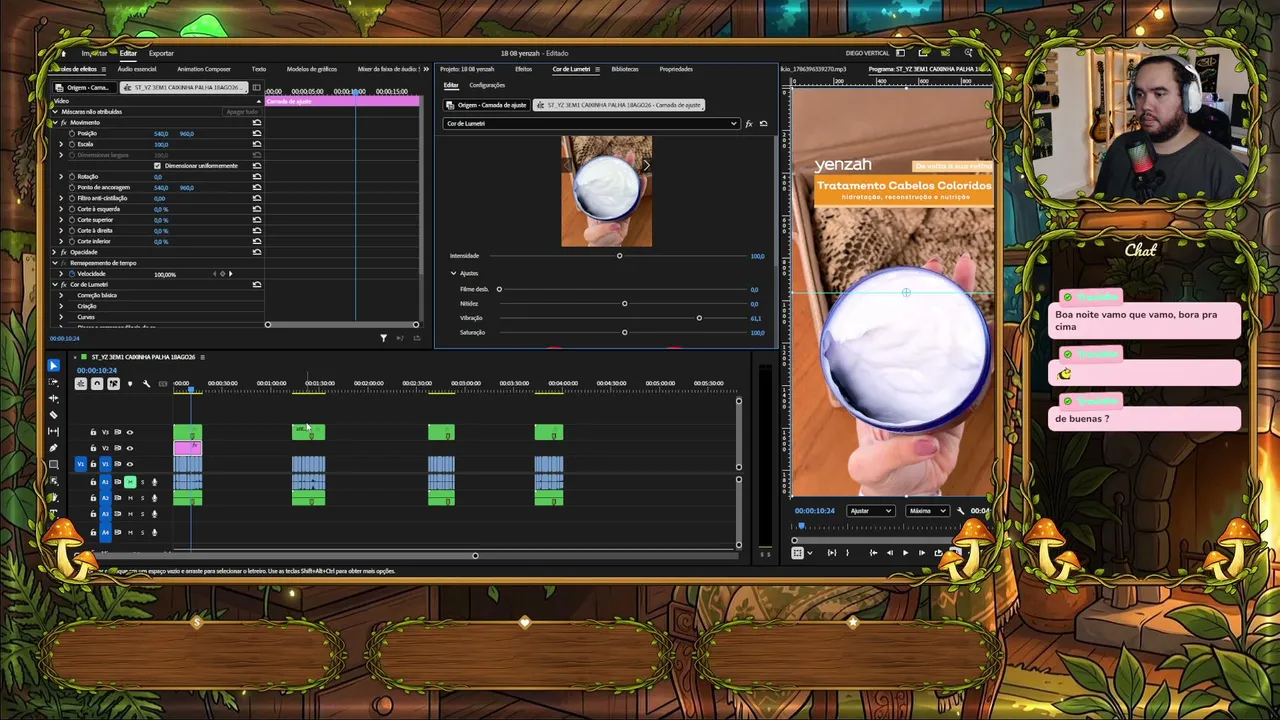Image resolution: width=1280 pixels, height=720 pixels.
Task: Solo audio track A1
Action: (x=142, y=482)
